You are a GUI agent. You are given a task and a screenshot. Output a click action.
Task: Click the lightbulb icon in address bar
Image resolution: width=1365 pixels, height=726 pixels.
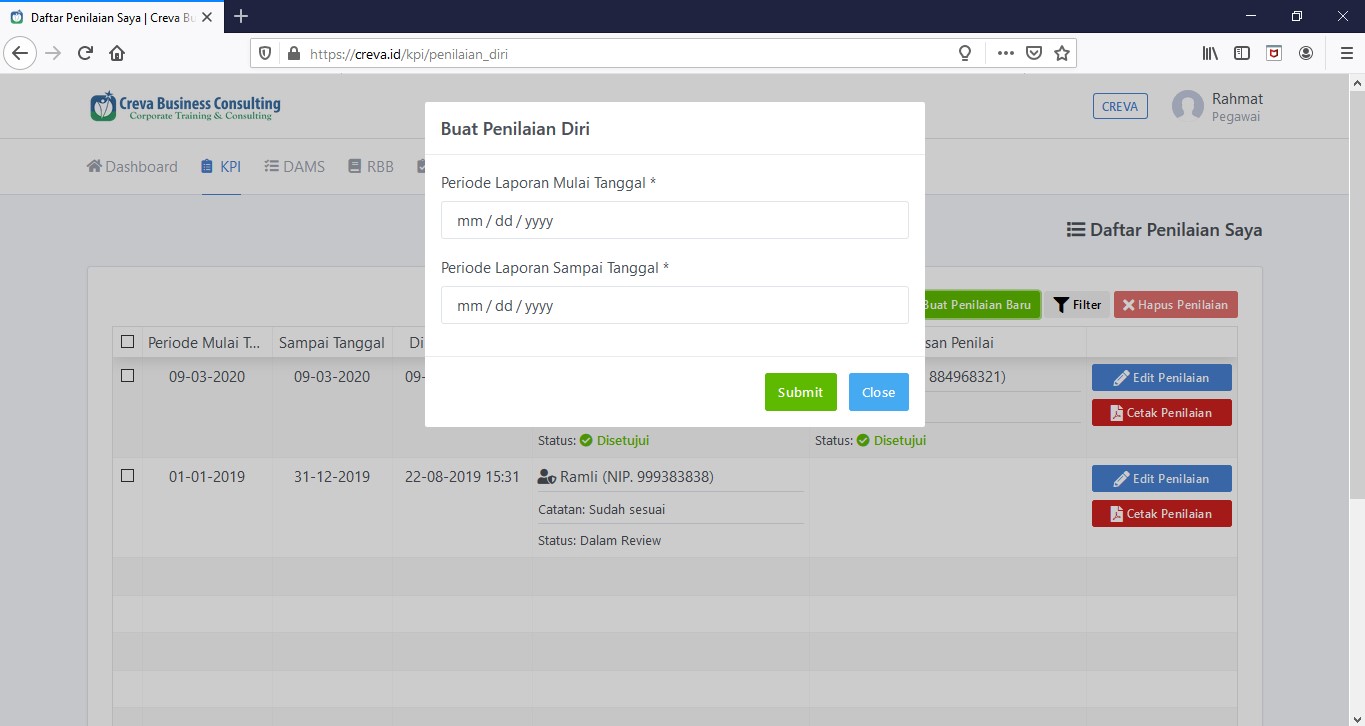(x=965, y=54)
